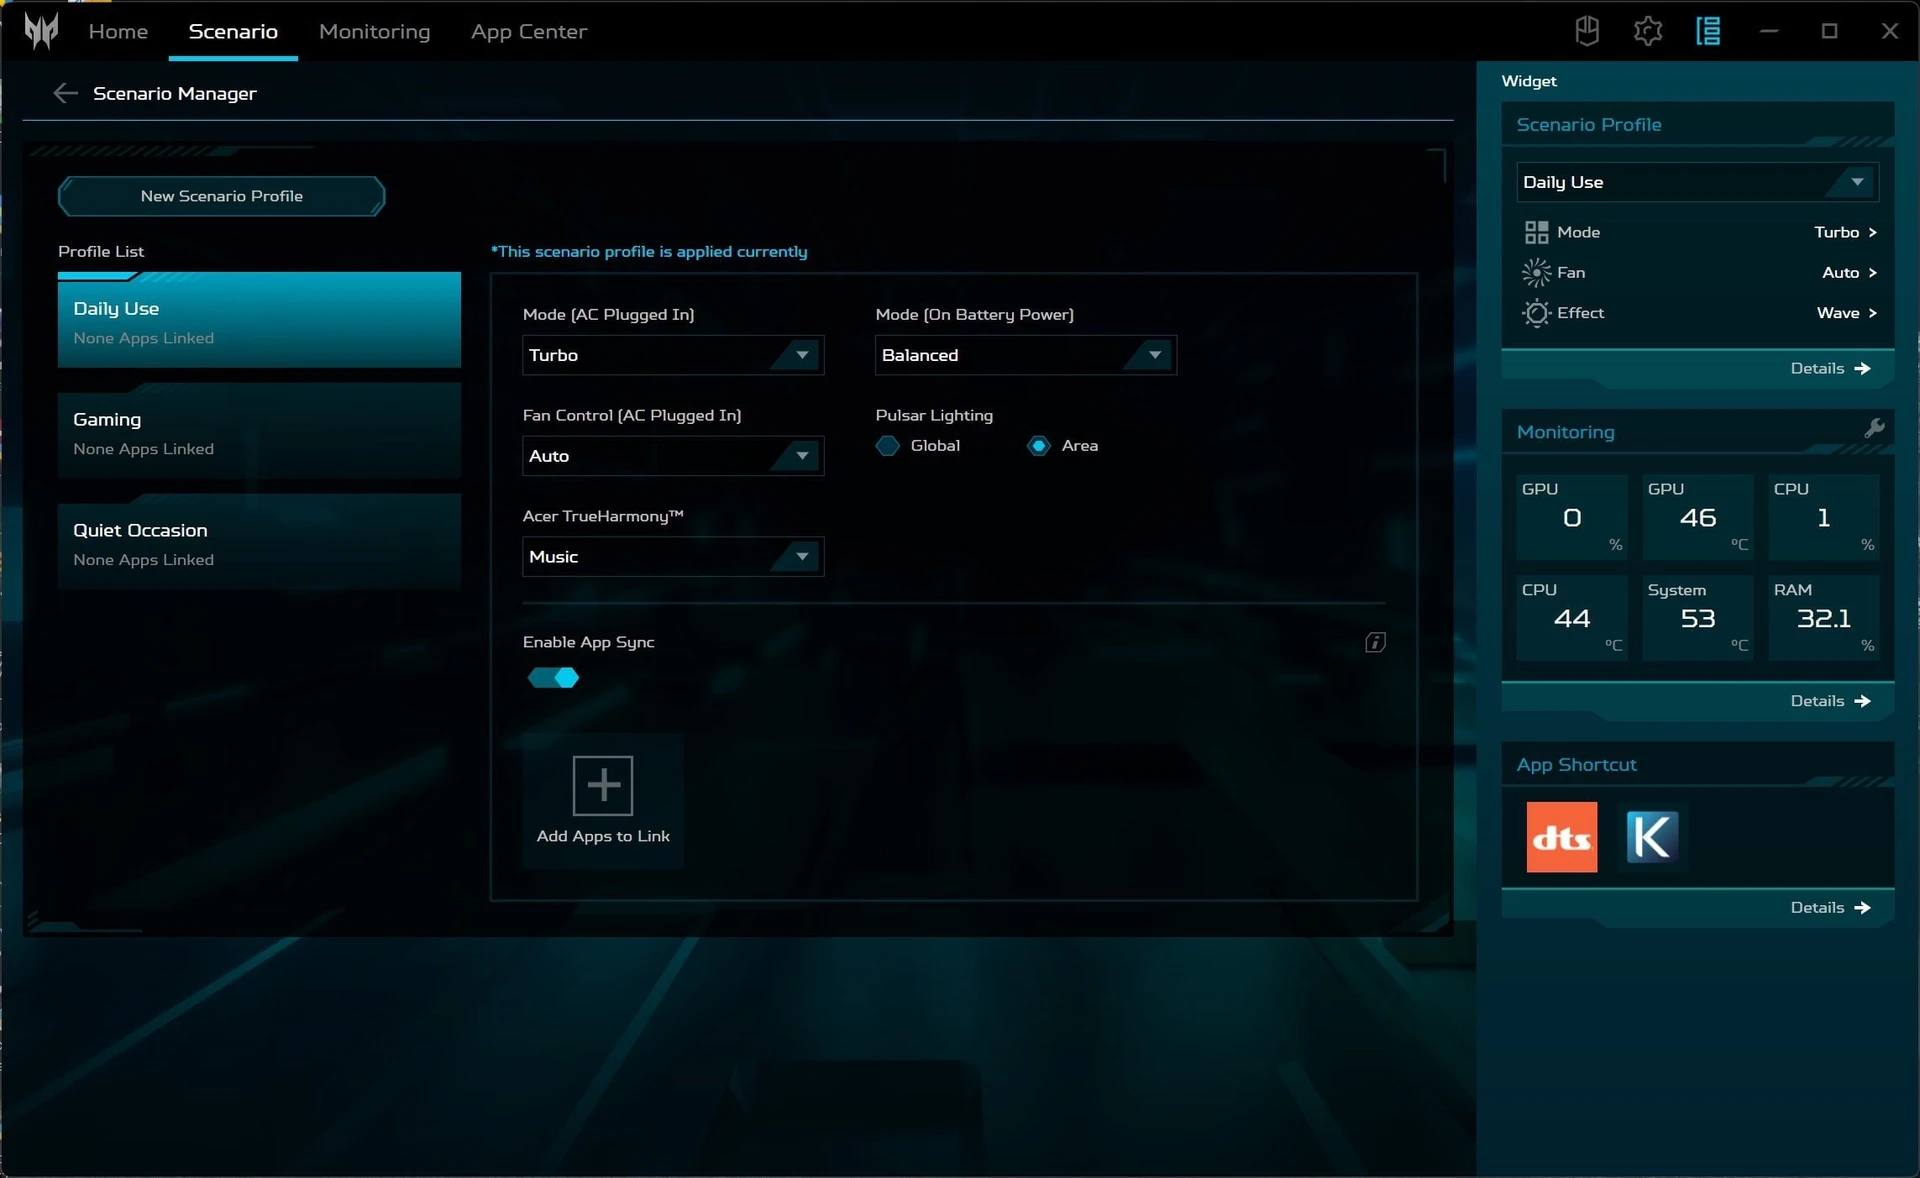This screenshot has height=1178, width=1920.
Task: Click App Shortcut Details arrow
Action: click(x=1862, y=907)
